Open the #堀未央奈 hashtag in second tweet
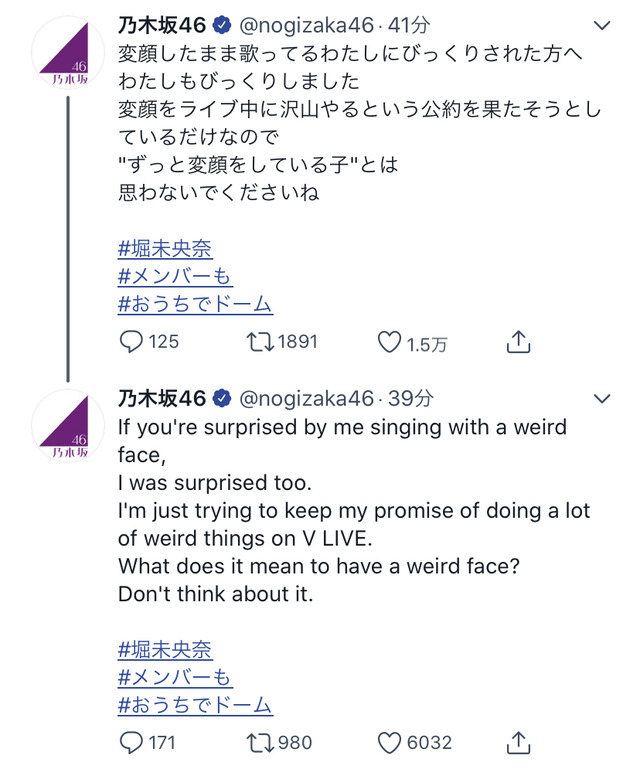 click(x=165, y=649)
